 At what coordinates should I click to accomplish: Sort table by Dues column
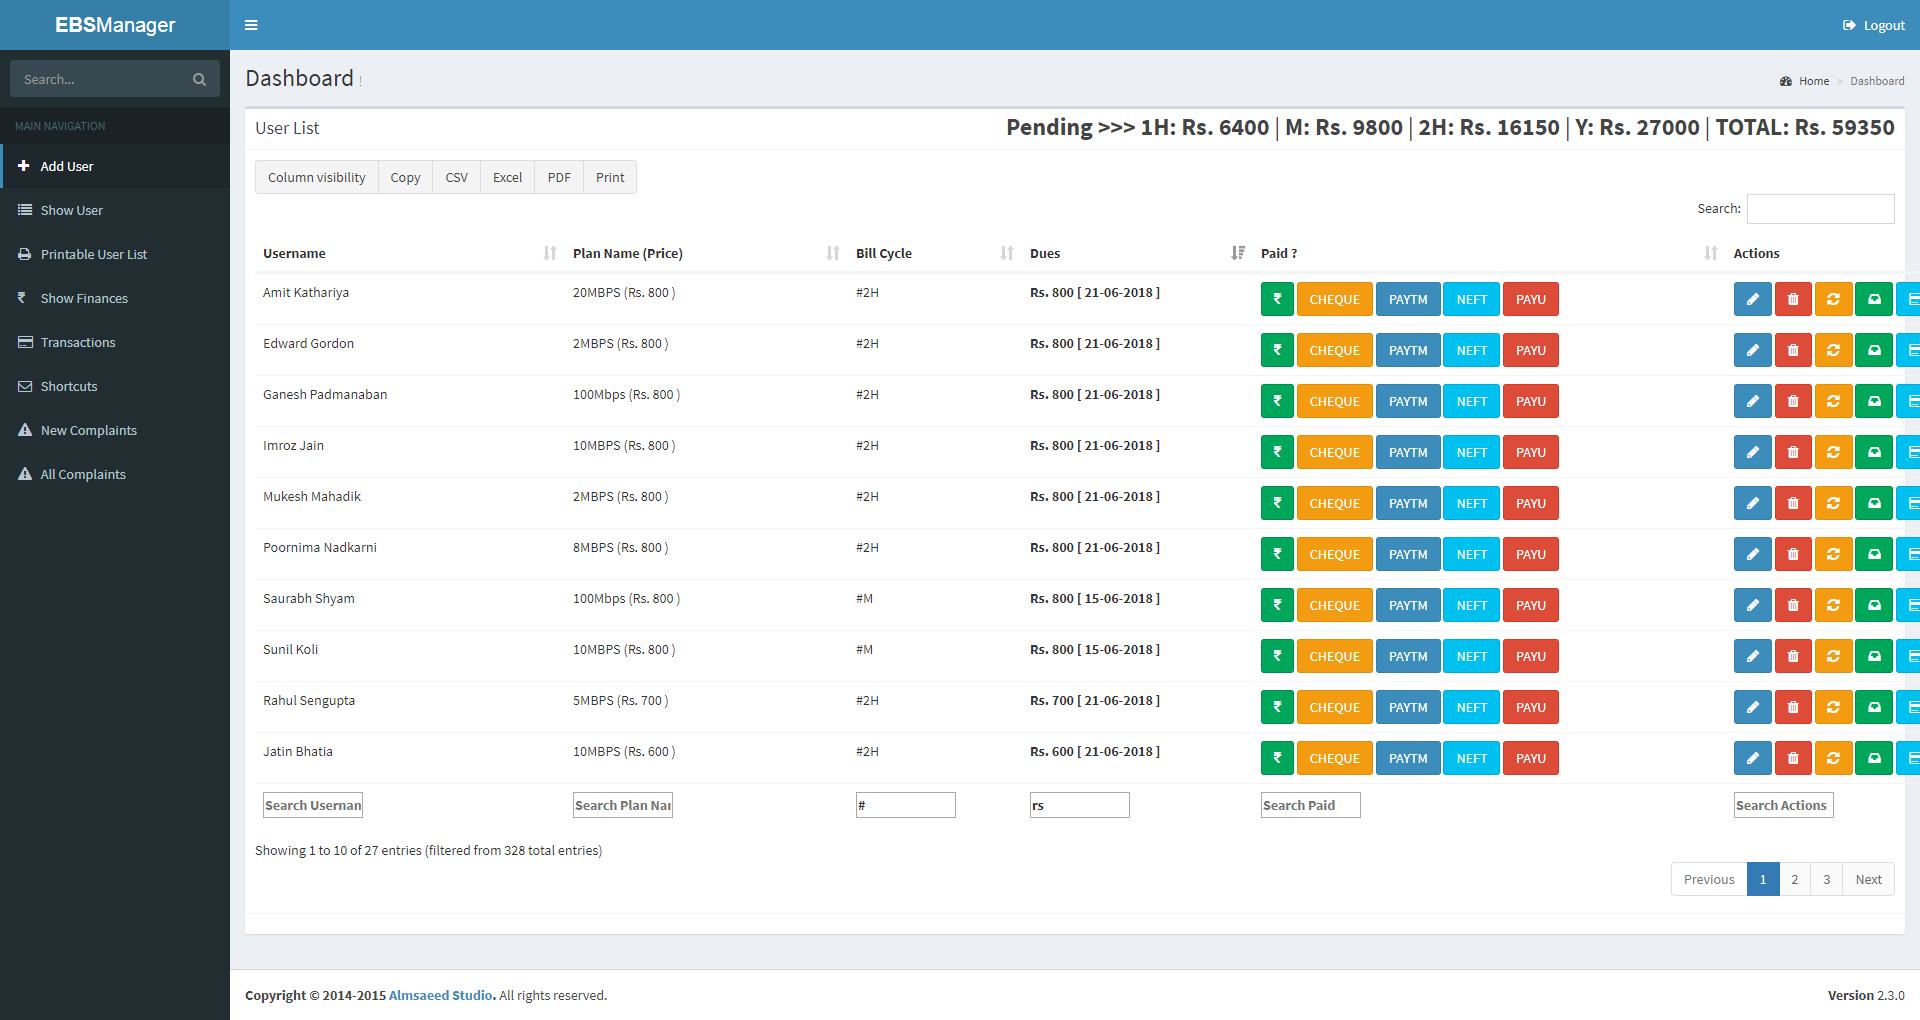[1137, 253]
